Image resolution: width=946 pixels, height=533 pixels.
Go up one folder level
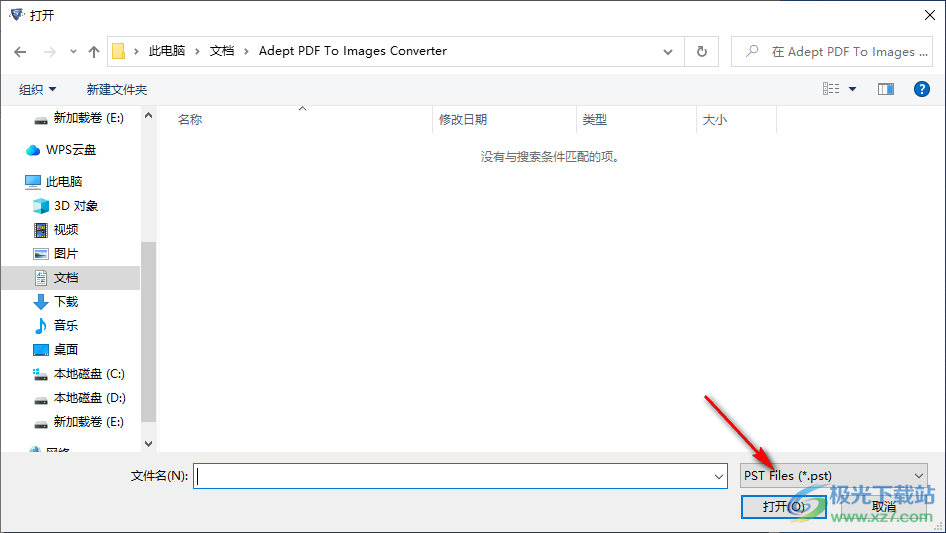(x=94, y=52)
